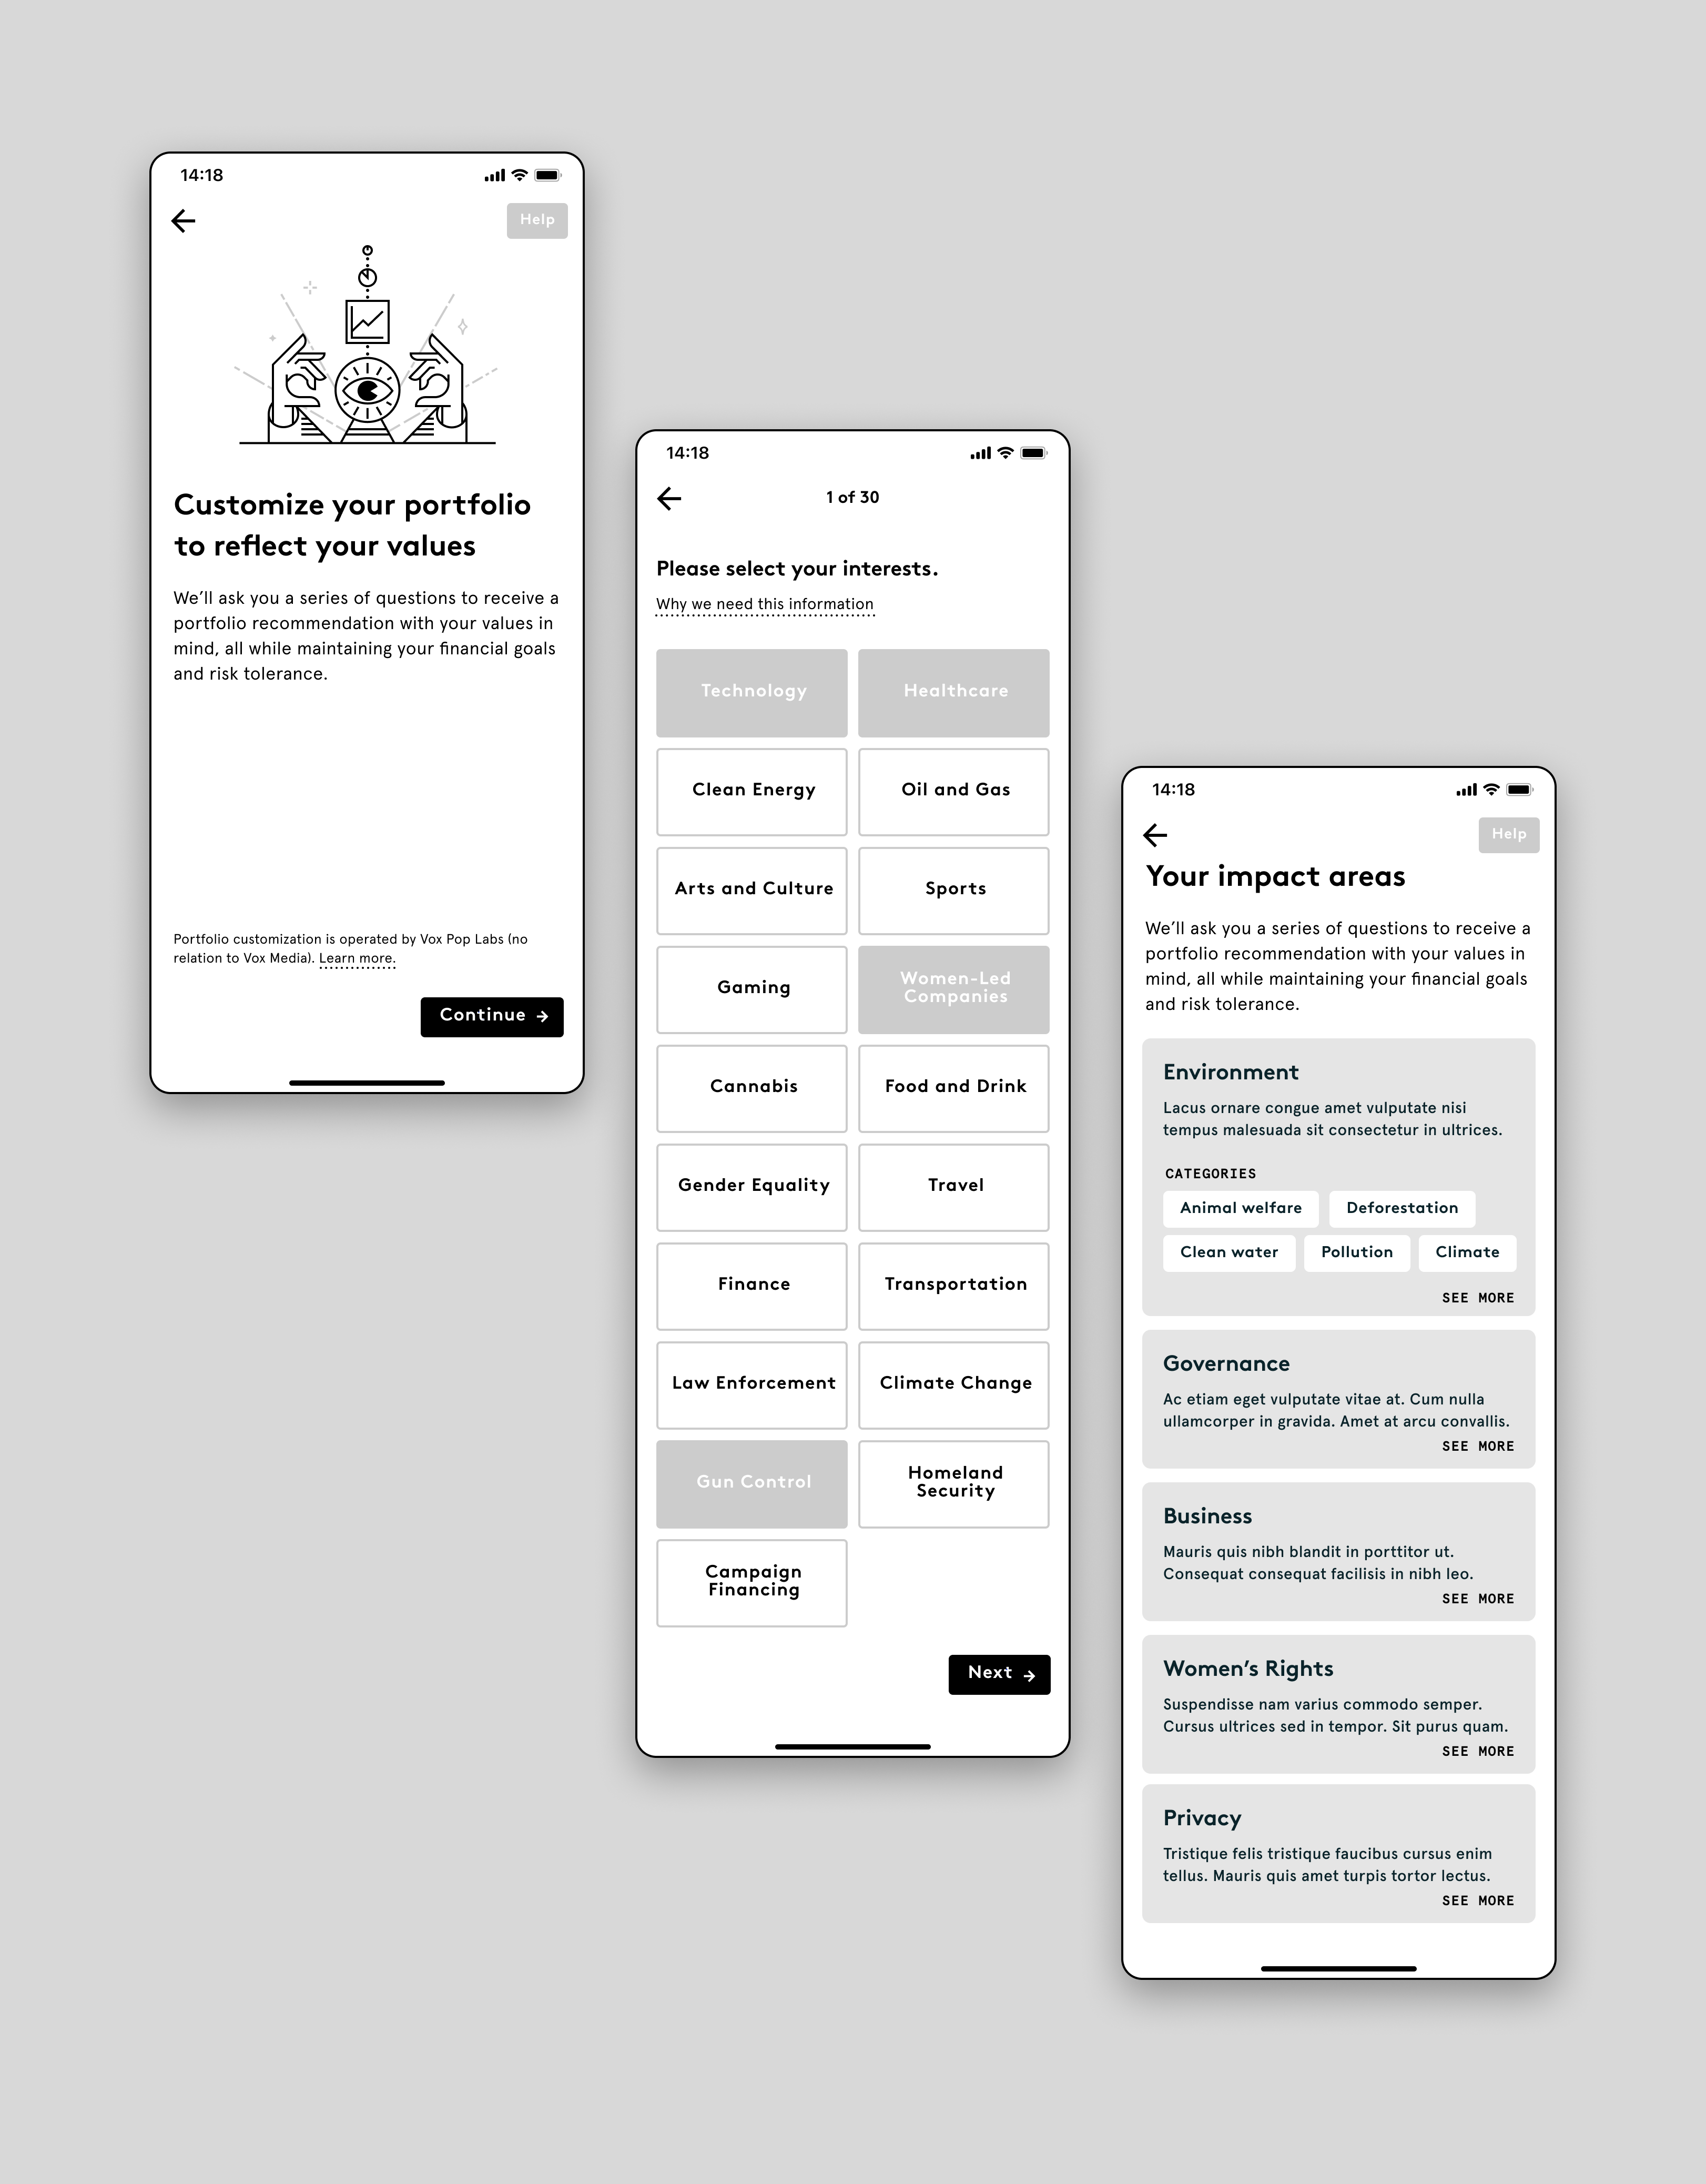The height and width of the screenshot is (2184, 1706).
Task: Click the back arrow on interests screen
Action: click(669, 498)
